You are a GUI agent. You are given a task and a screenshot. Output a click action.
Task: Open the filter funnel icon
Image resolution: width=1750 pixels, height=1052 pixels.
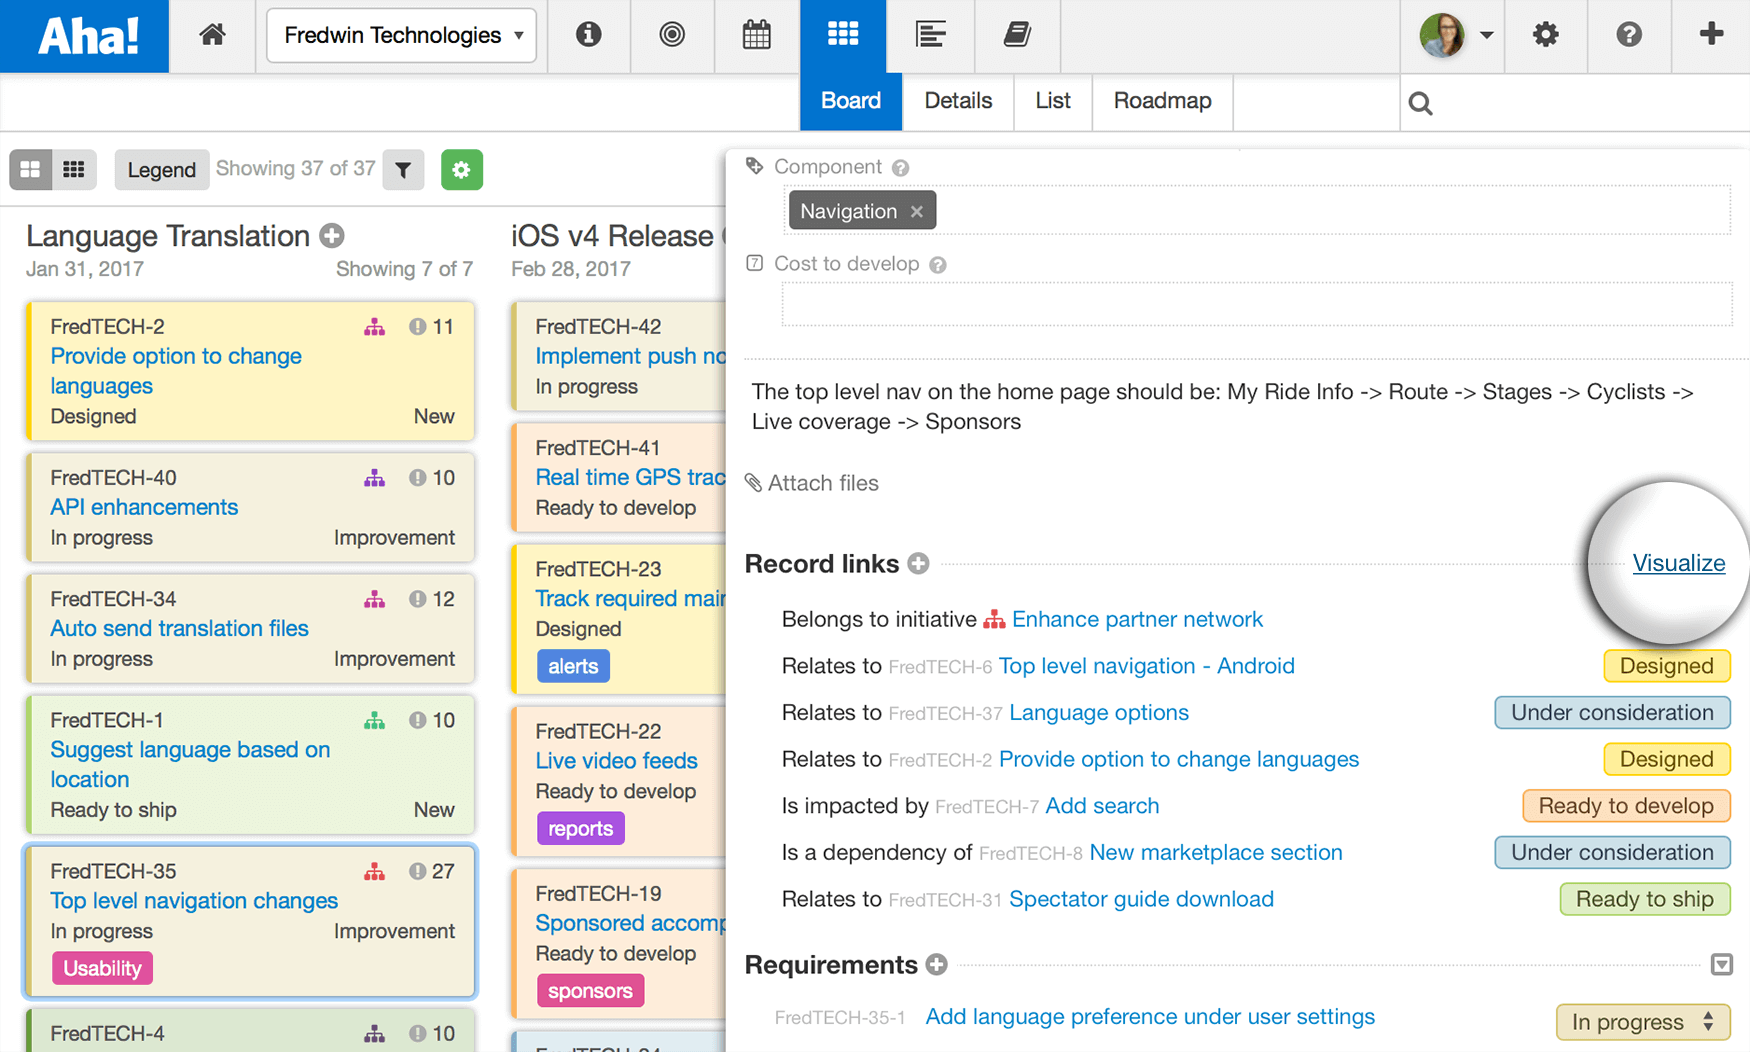[403, 170]
